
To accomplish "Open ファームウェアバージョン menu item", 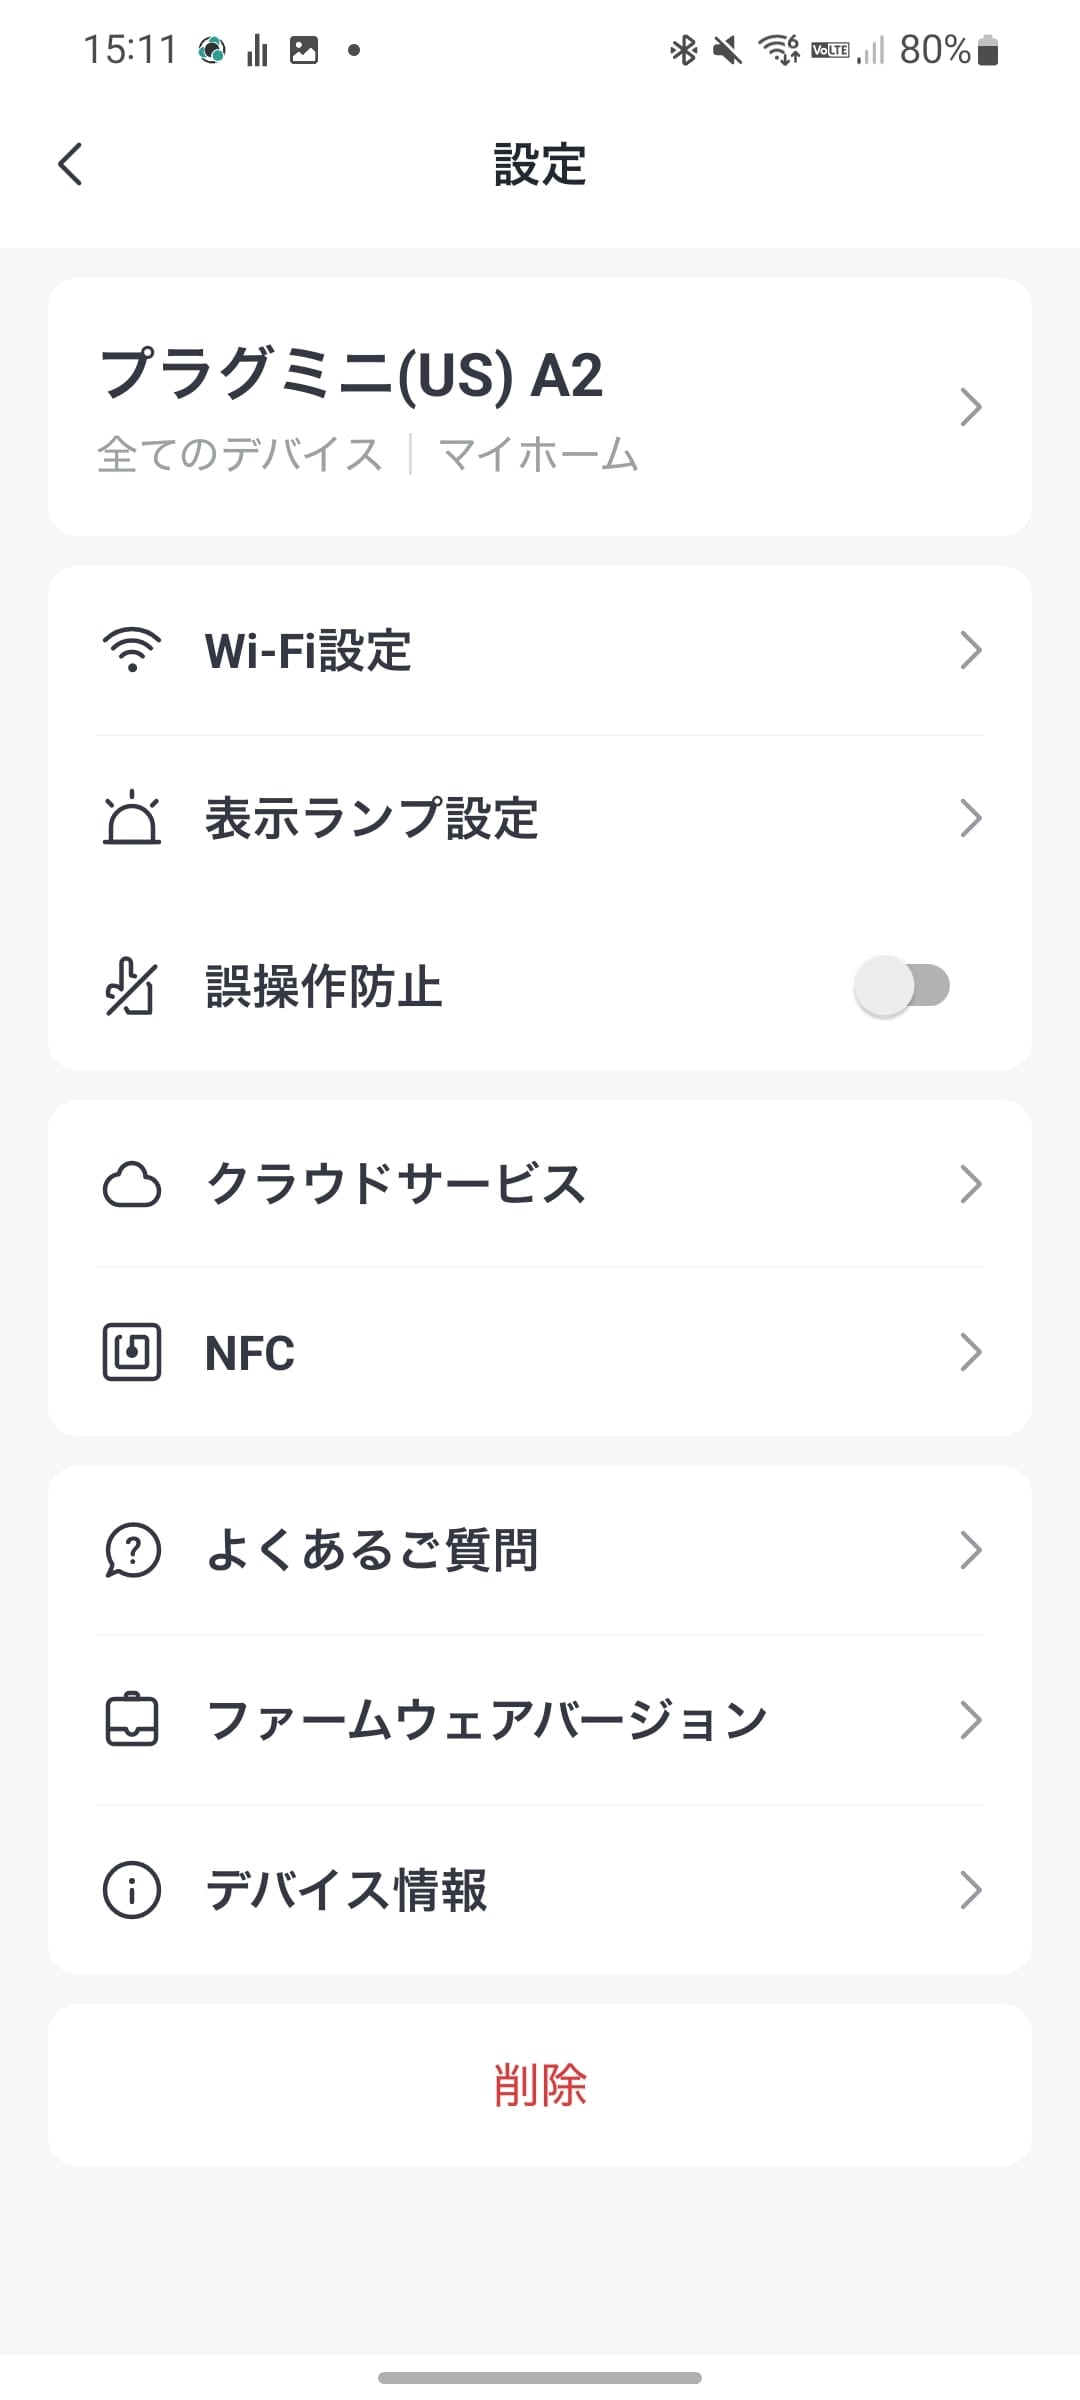I will click(486, 1720).
